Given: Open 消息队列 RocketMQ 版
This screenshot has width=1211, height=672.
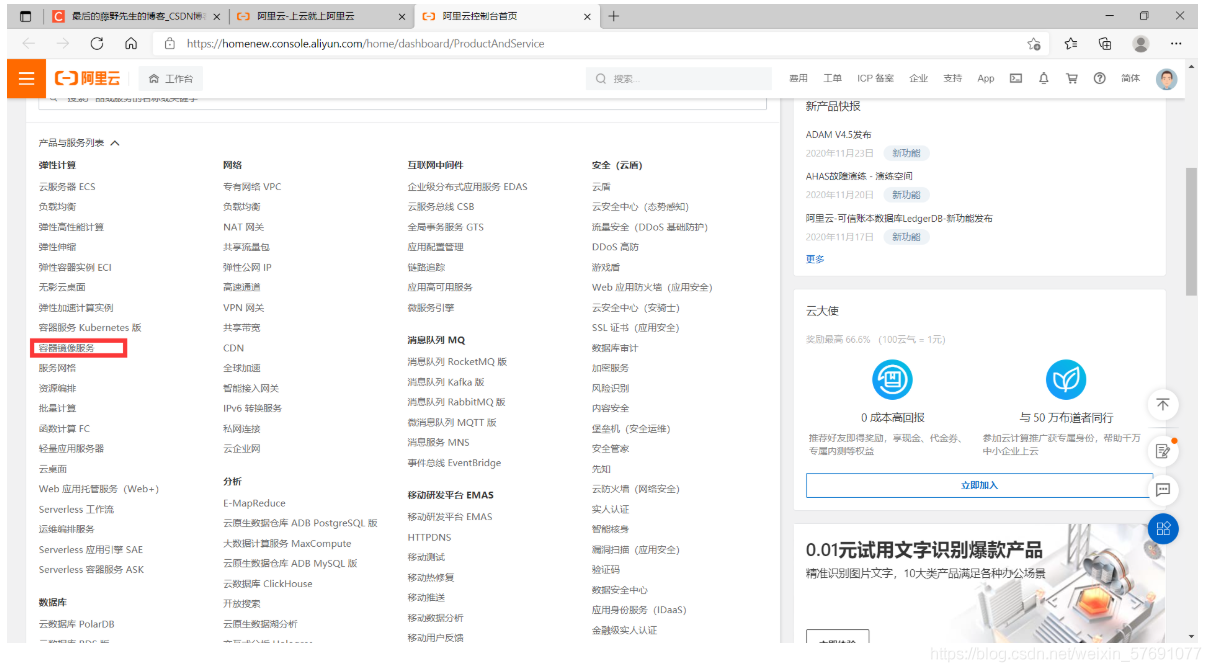Looking at the screenshot, I should pos(457,362).
